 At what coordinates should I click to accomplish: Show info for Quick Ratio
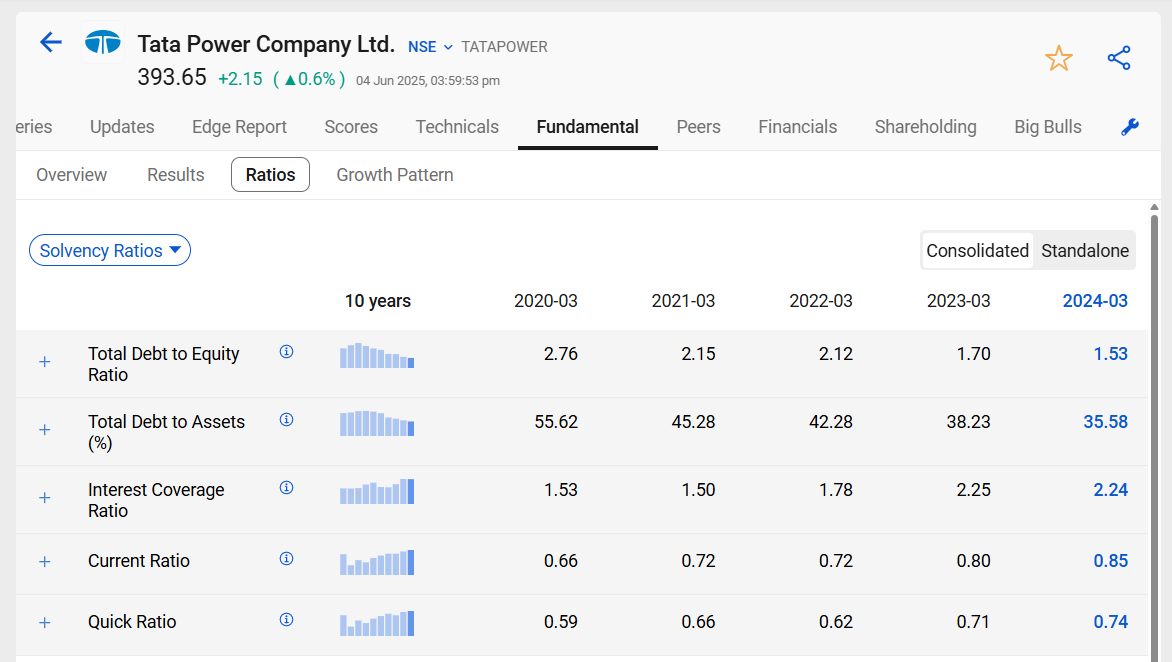[x=286, y=619]
